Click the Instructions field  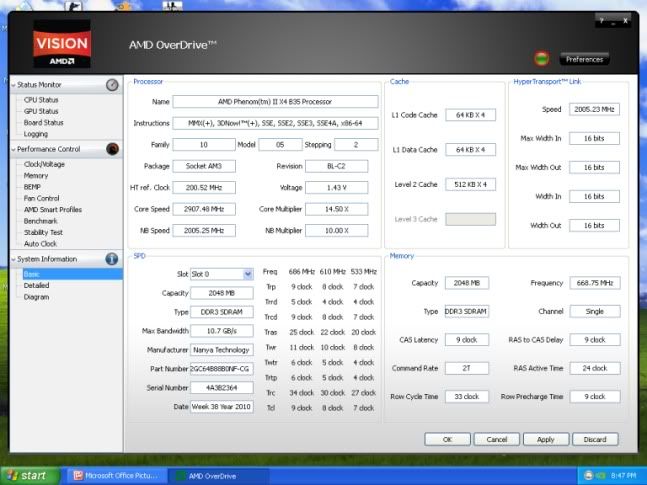click(275, 123)
